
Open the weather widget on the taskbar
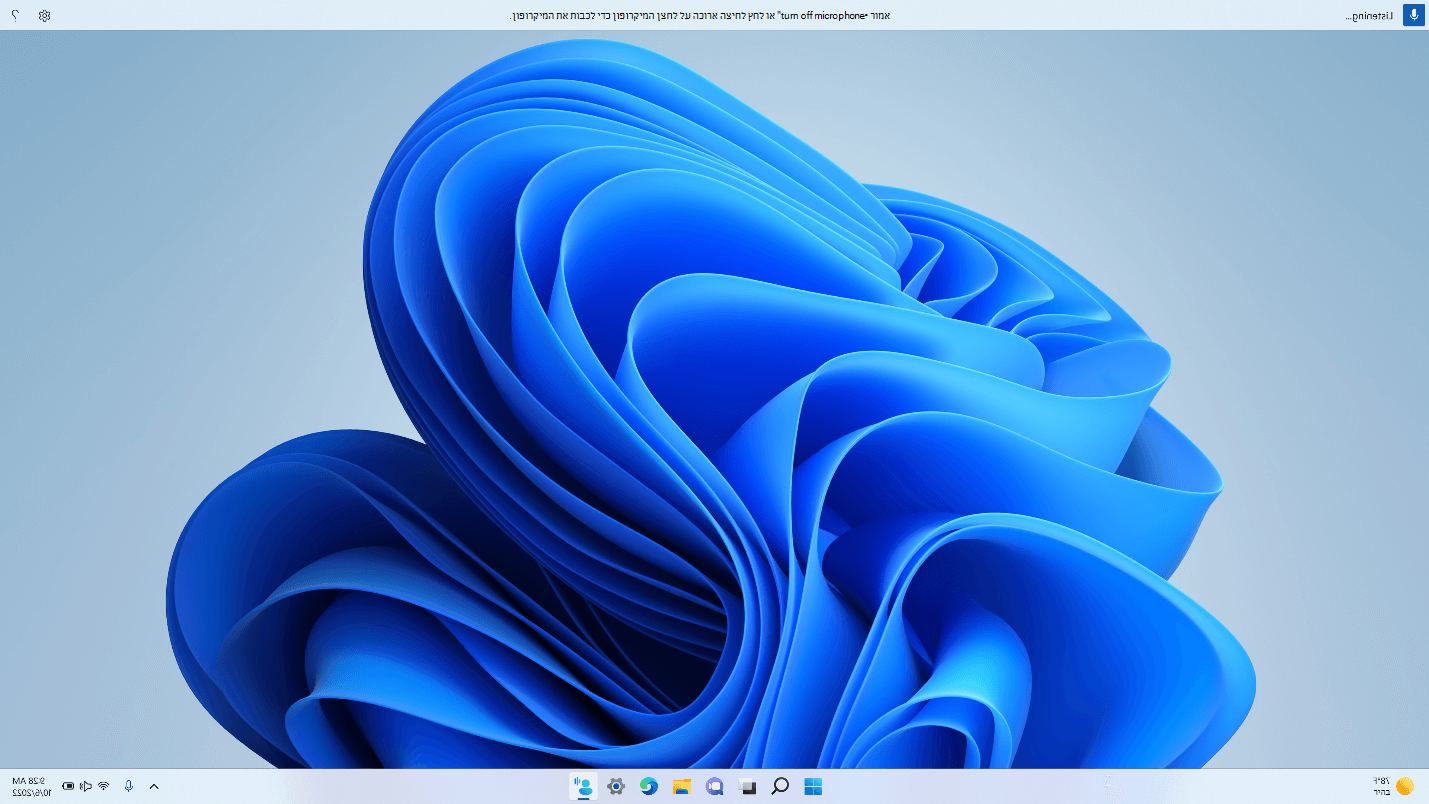click(x=1395, y=786)
